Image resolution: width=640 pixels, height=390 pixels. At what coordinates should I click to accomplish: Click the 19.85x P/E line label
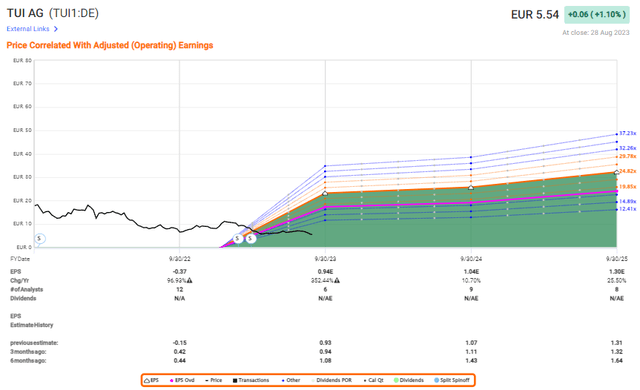point(627,187)
